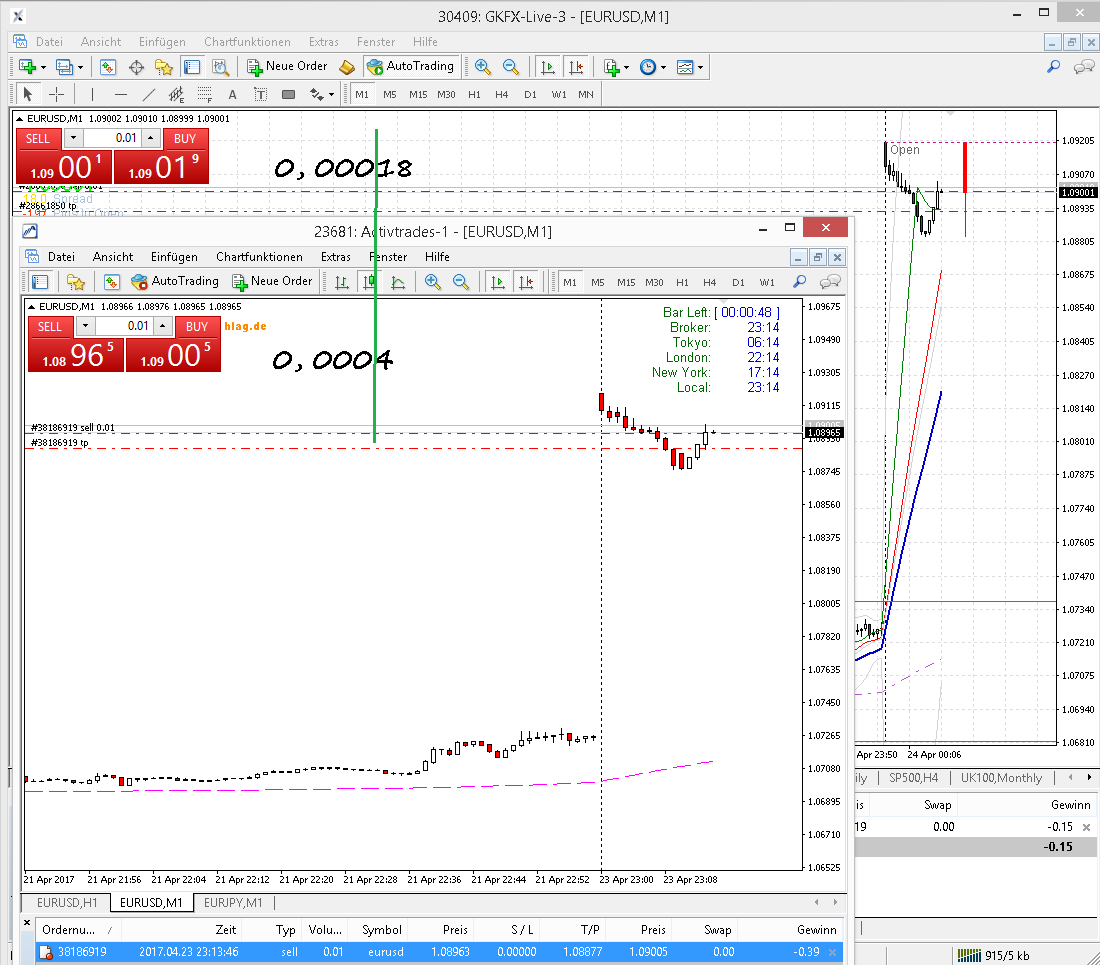Draw a horizontal line on the chart
The height and width of the screenshot is (965, 1100).
tap(121, 95)
